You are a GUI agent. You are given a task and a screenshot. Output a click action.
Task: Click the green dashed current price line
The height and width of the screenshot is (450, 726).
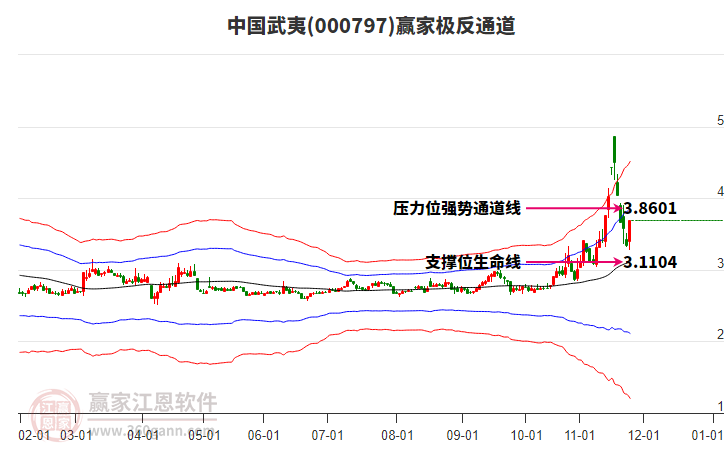pos(678,221)
